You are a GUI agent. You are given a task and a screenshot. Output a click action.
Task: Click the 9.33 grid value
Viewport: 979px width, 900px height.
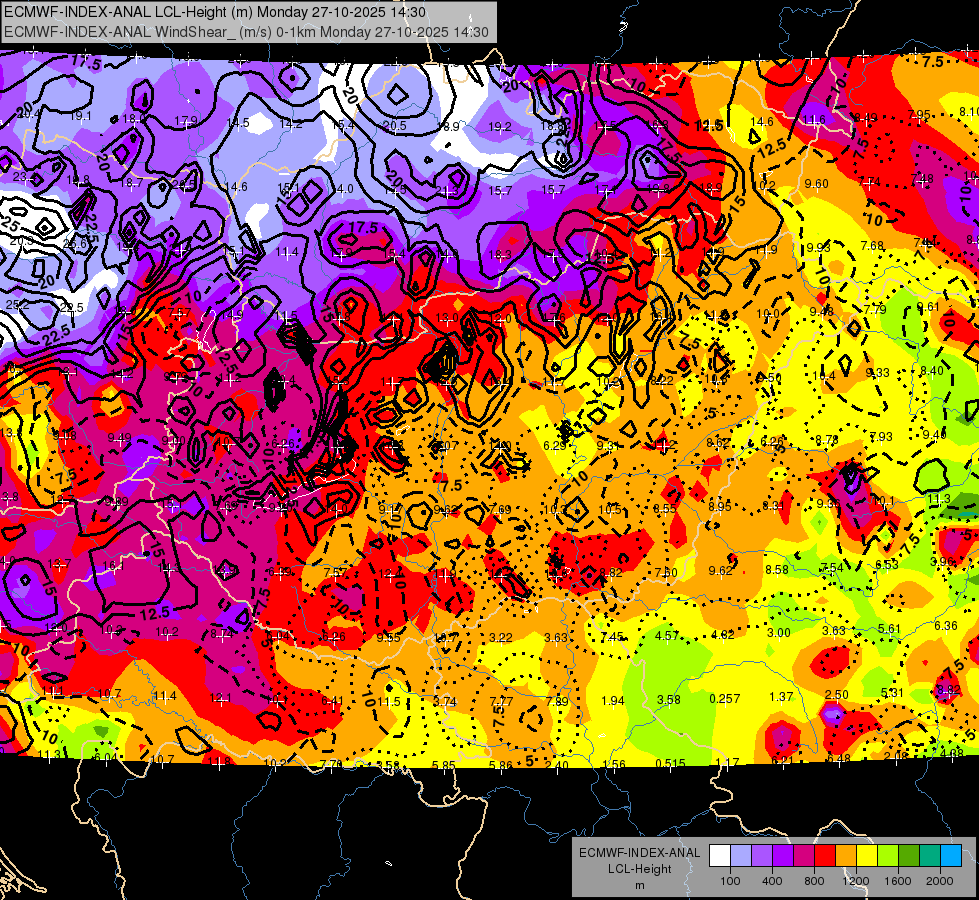[x=878, y=373]
